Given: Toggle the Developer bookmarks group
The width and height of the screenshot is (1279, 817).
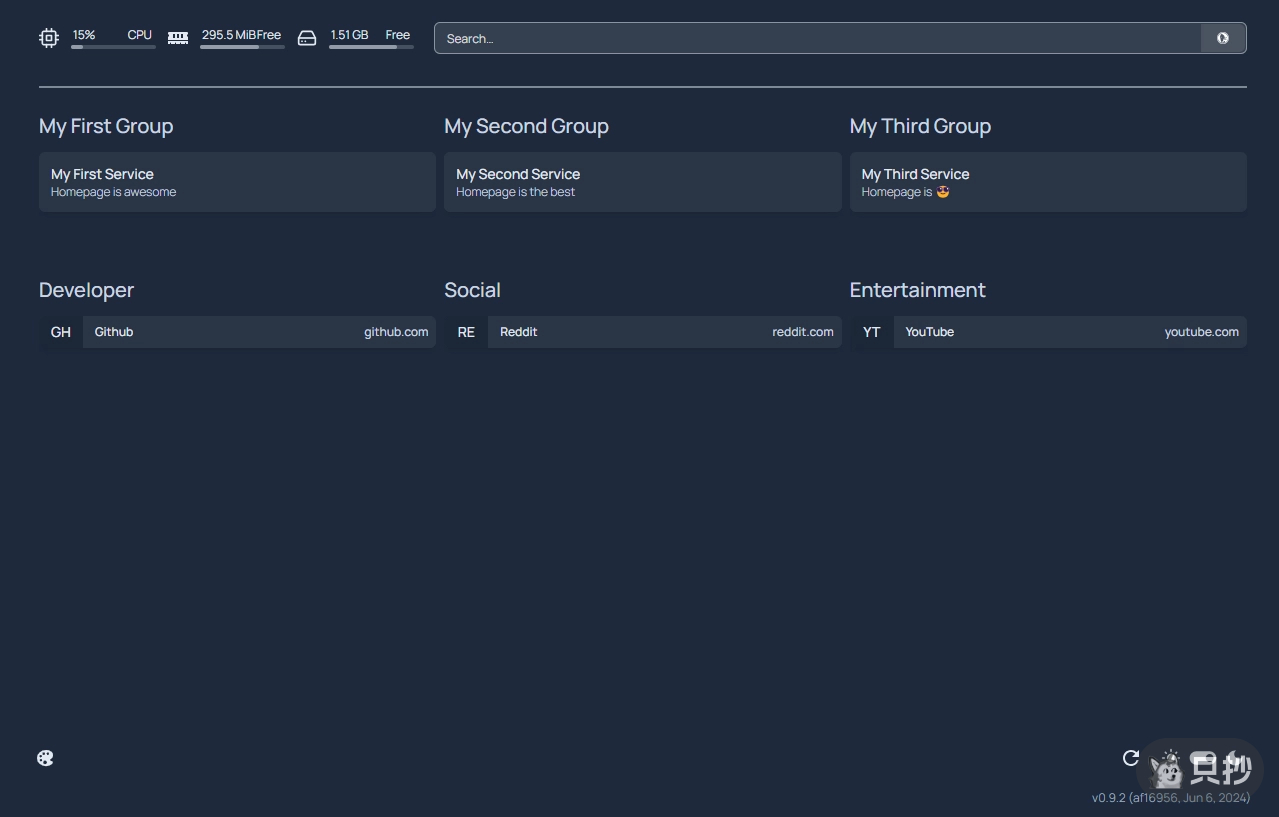Looking at the screenshot, I should coord(86,290).
